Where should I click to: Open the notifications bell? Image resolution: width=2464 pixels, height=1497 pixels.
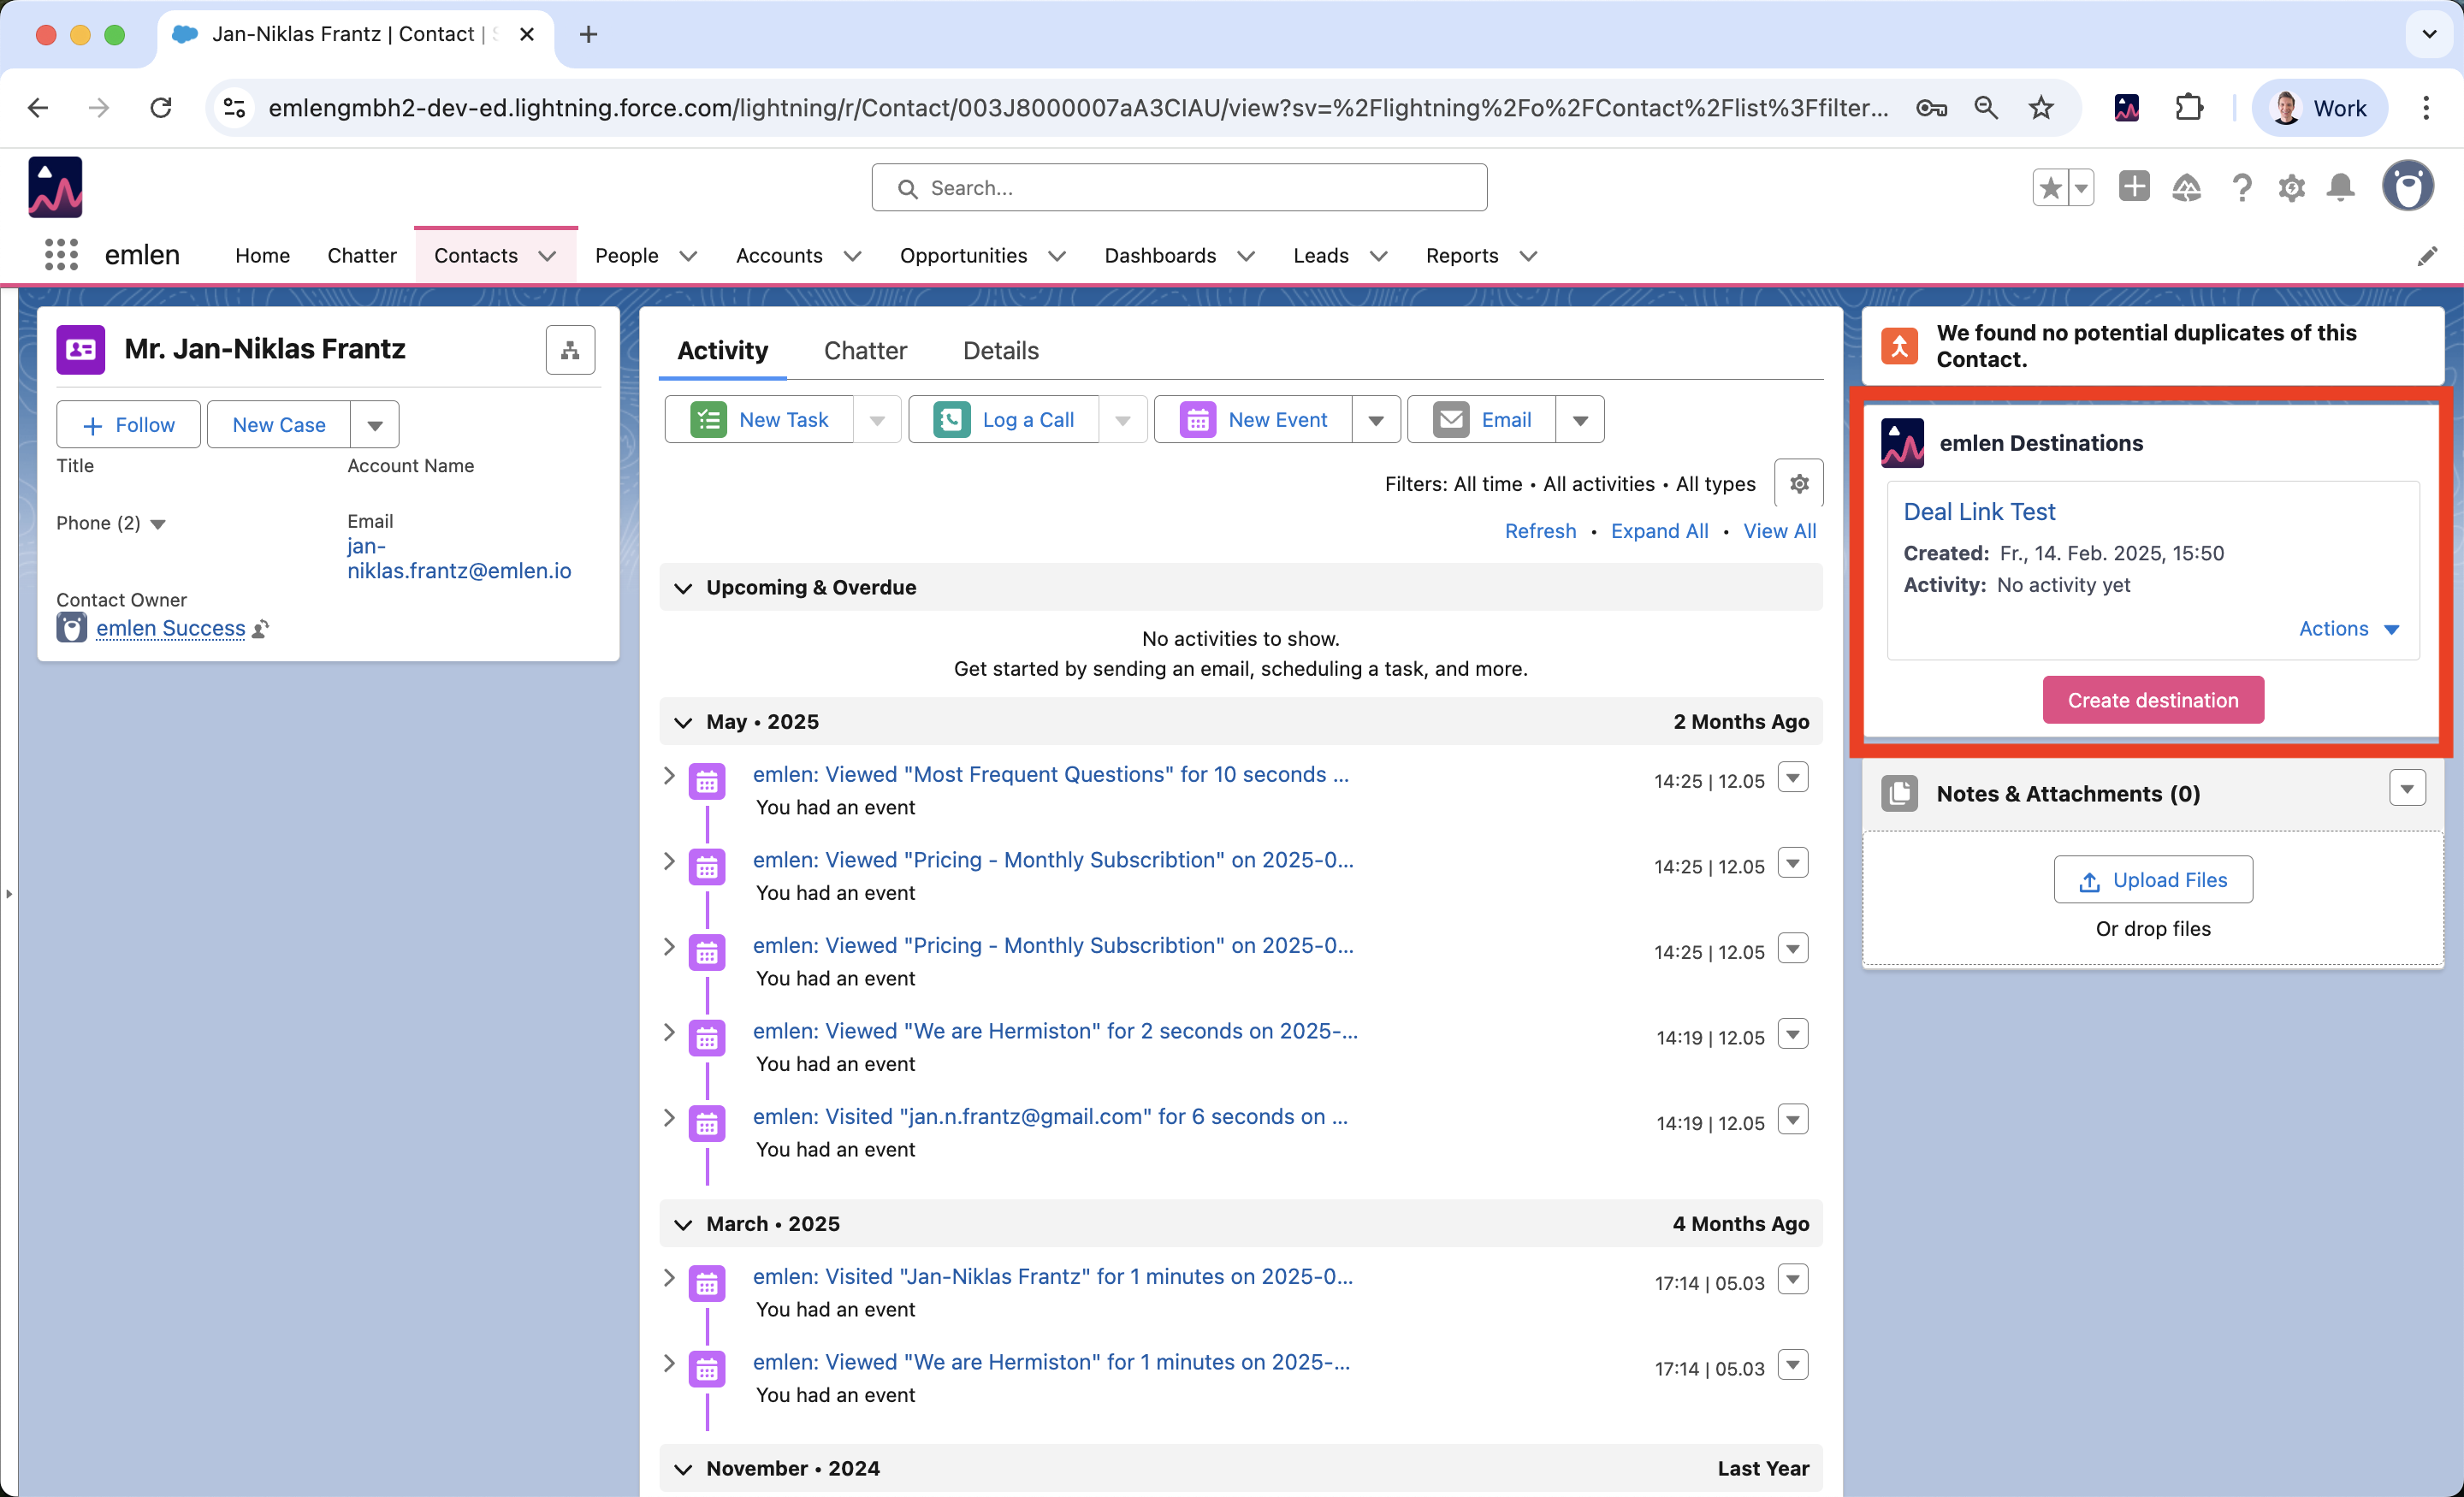point(2341,188)
